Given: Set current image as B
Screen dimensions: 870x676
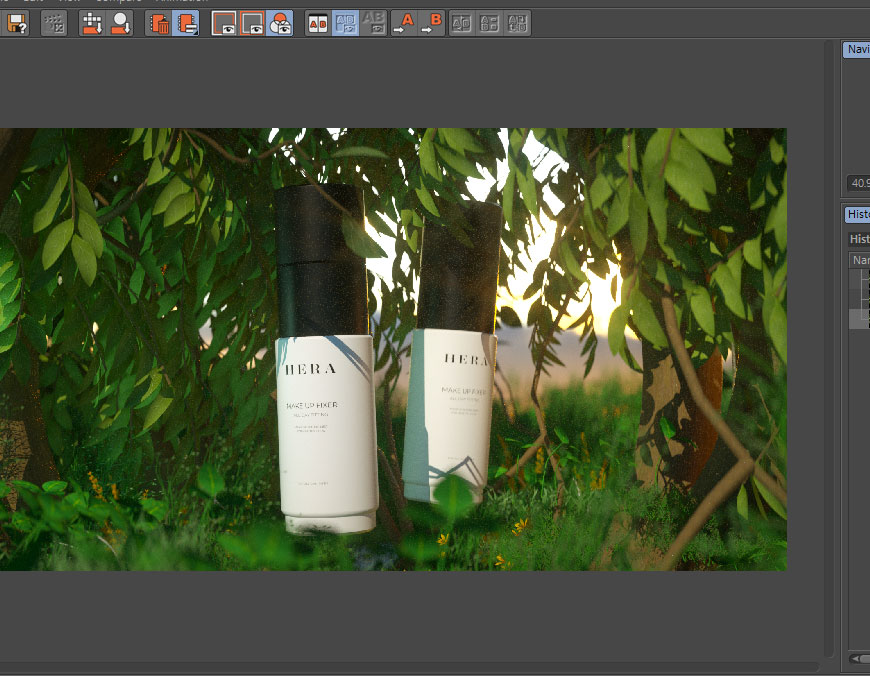Looking at the screenshot, I should 432,24.
